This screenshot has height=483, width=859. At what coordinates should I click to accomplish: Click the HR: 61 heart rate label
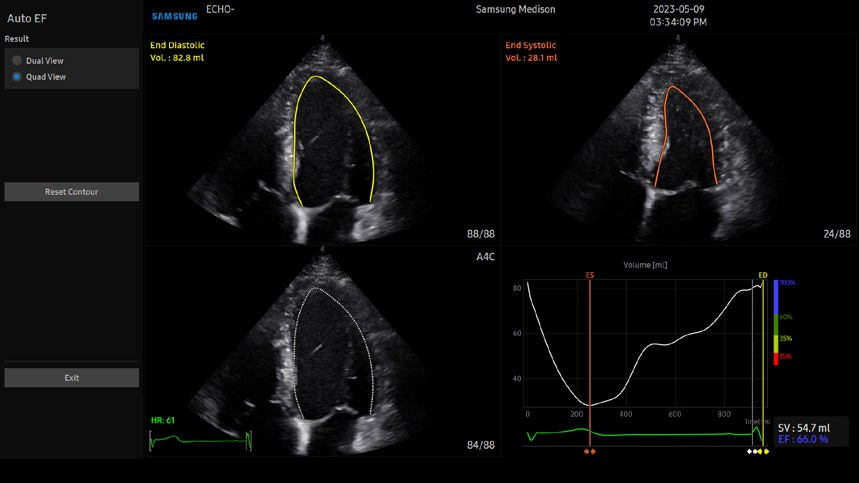pos(163,421)
